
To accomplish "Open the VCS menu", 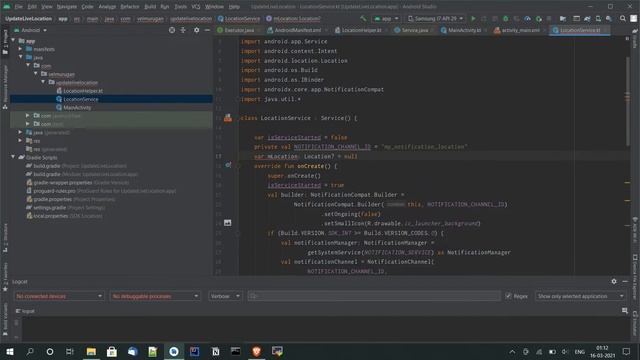I will pyautogui.click(x=196, y=7).
